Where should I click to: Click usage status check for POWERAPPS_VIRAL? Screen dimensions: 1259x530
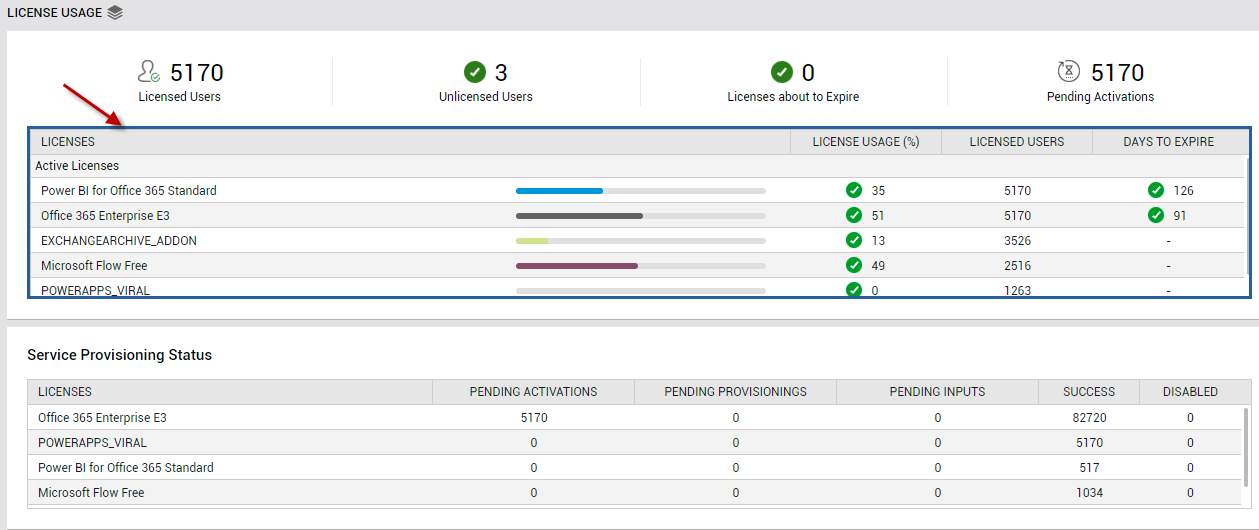pos(854,289)
